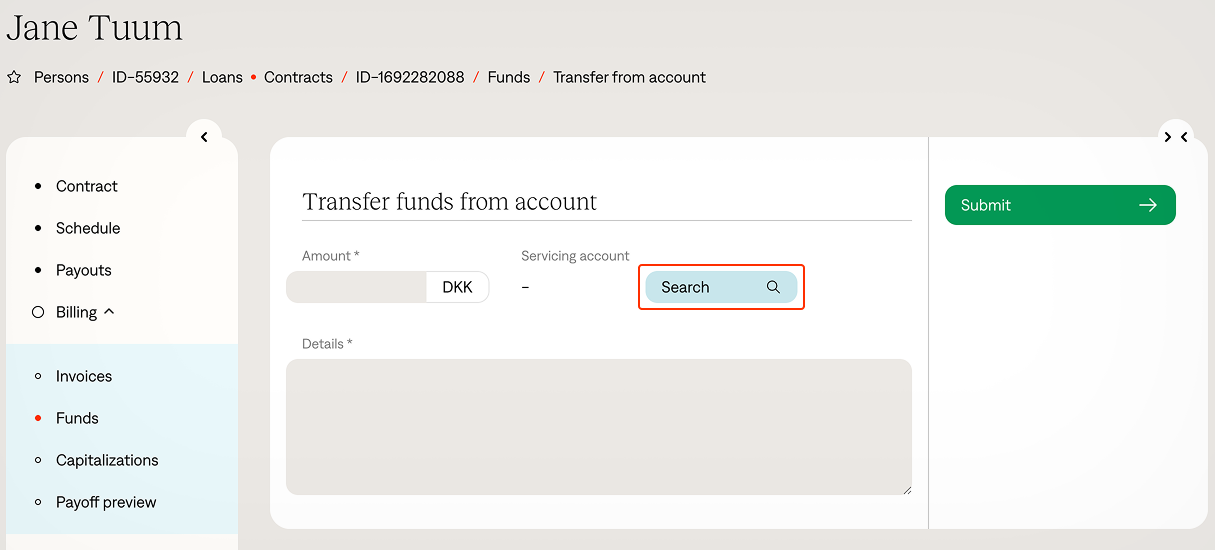Open the DKK currency selector
1215x550 pixels.
457,287
